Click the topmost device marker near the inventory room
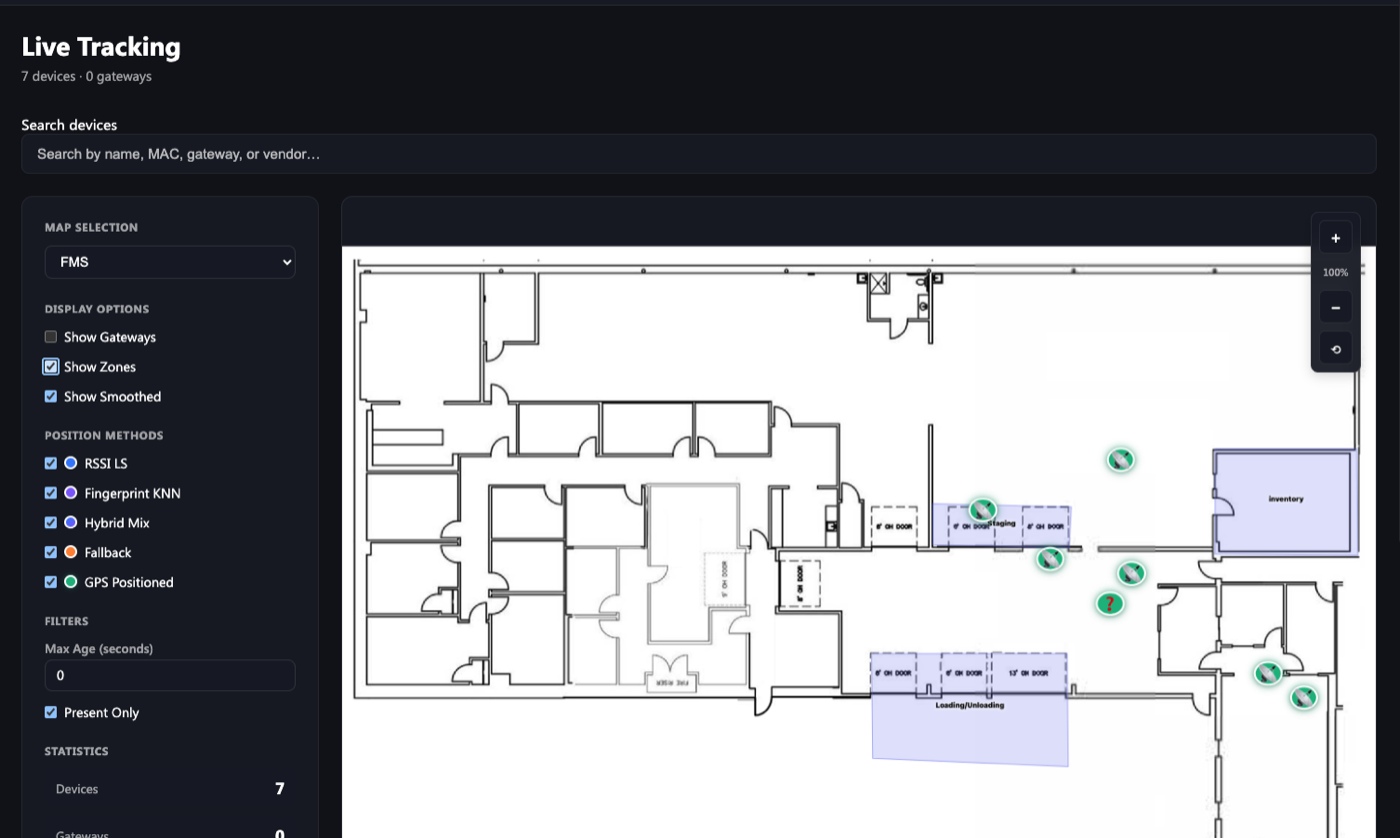1400x838 pixels. [1119, 460]
